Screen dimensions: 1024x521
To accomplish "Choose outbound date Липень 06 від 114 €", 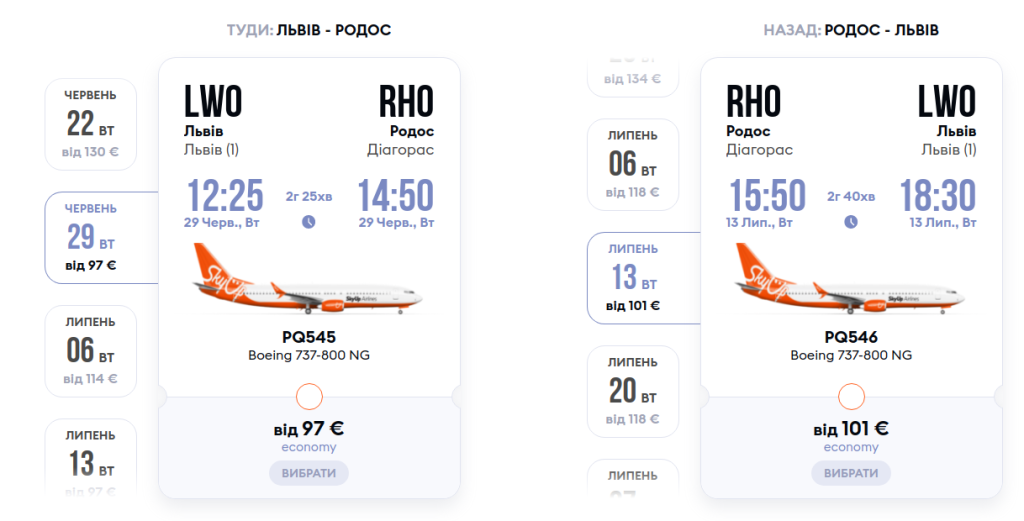I will coord(91,351).
